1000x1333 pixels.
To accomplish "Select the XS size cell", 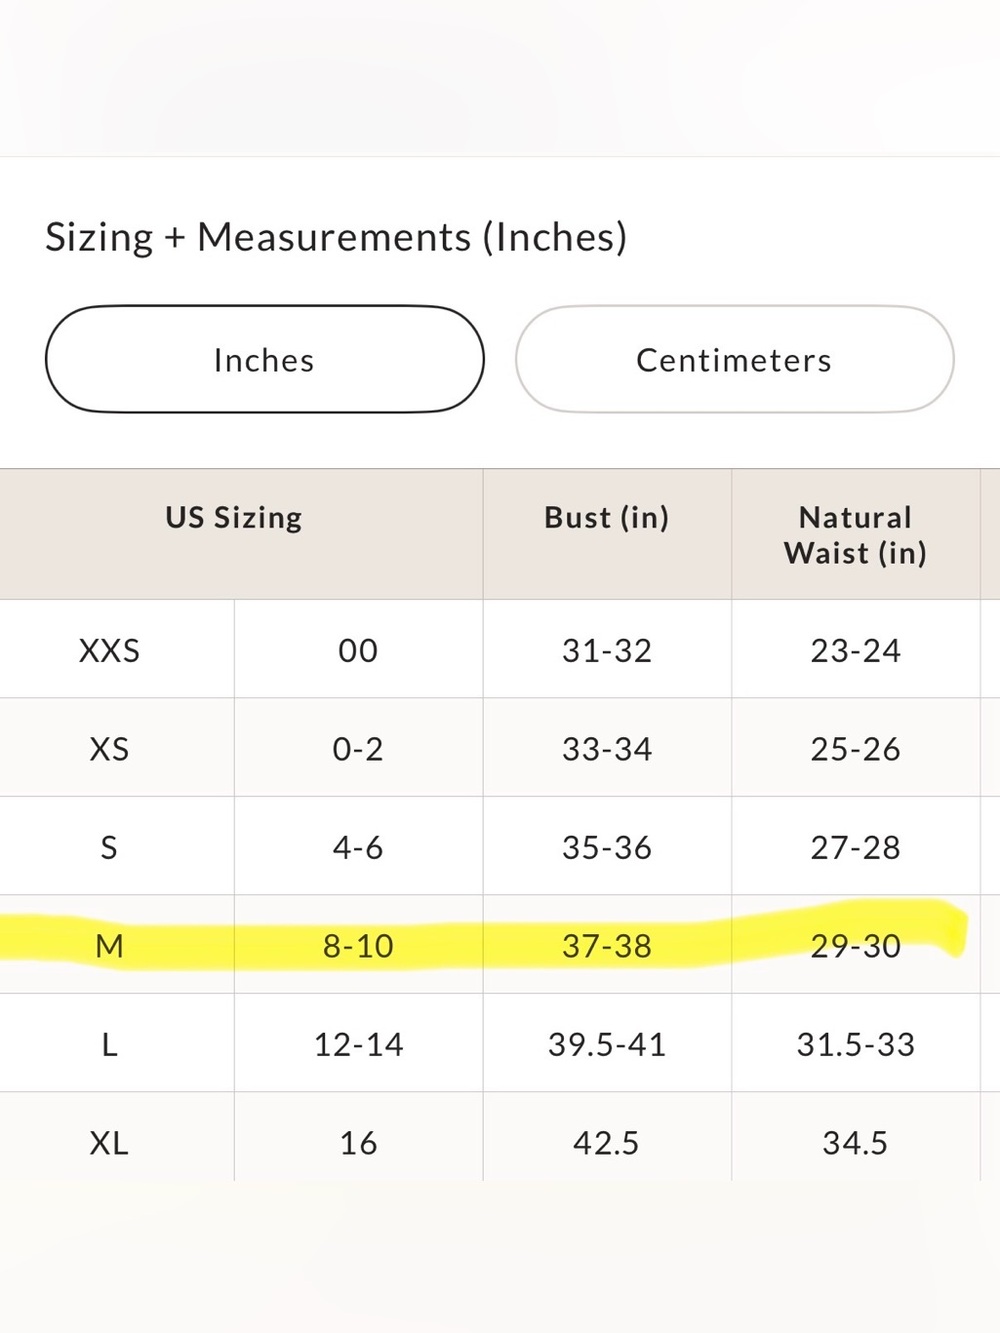I will pos(109,749).
